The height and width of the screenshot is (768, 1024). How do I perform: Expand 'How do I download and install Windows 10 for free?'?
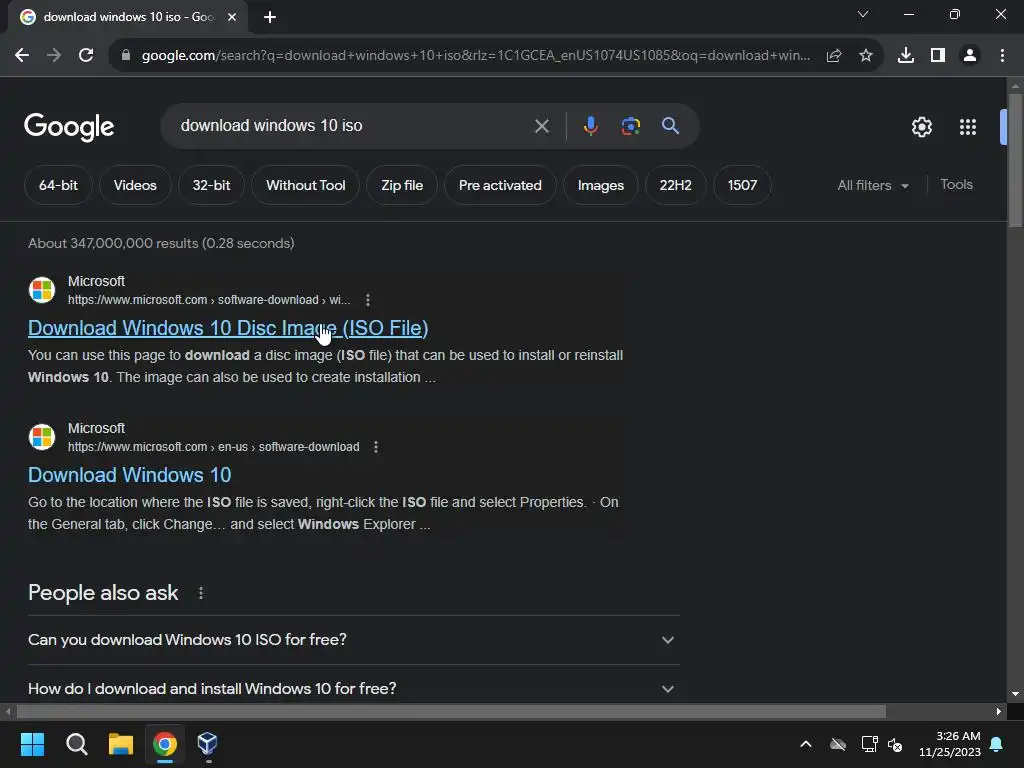(353, 689)
